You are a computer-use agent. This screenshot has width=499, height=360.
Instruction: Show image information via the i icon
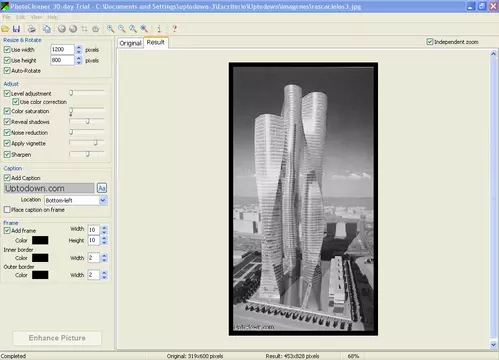[159, 29]
